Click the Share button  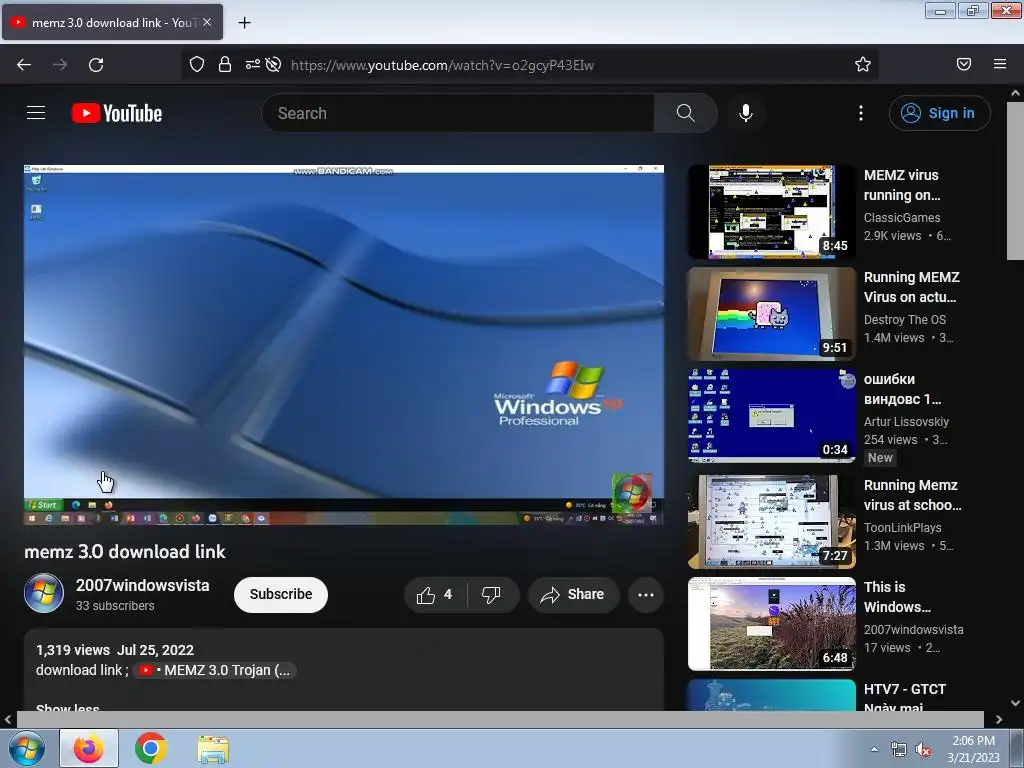[x=573, y=594]
